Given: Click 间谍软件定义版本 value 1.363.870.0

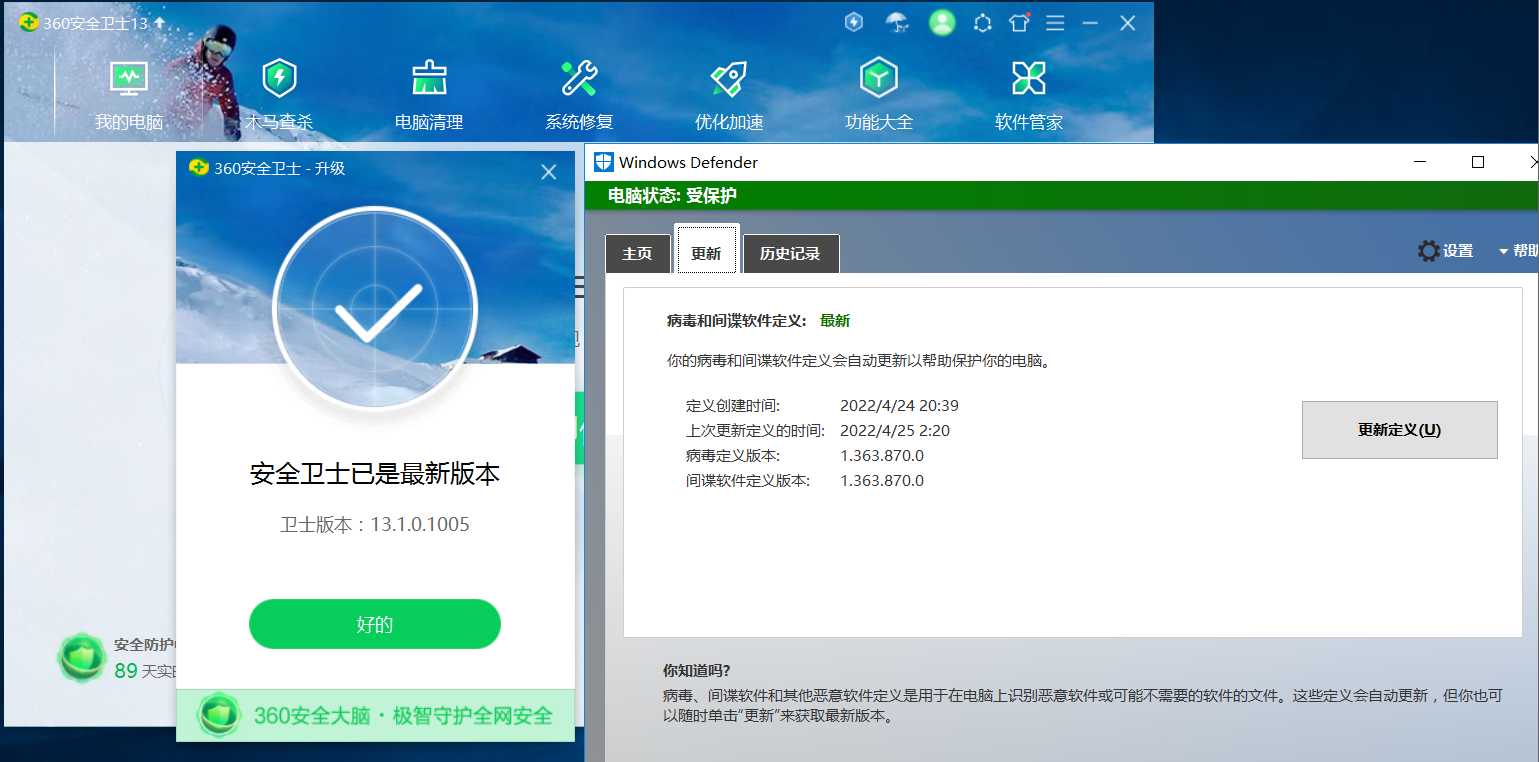Looking at the screenshot, I should click(882, 480).
